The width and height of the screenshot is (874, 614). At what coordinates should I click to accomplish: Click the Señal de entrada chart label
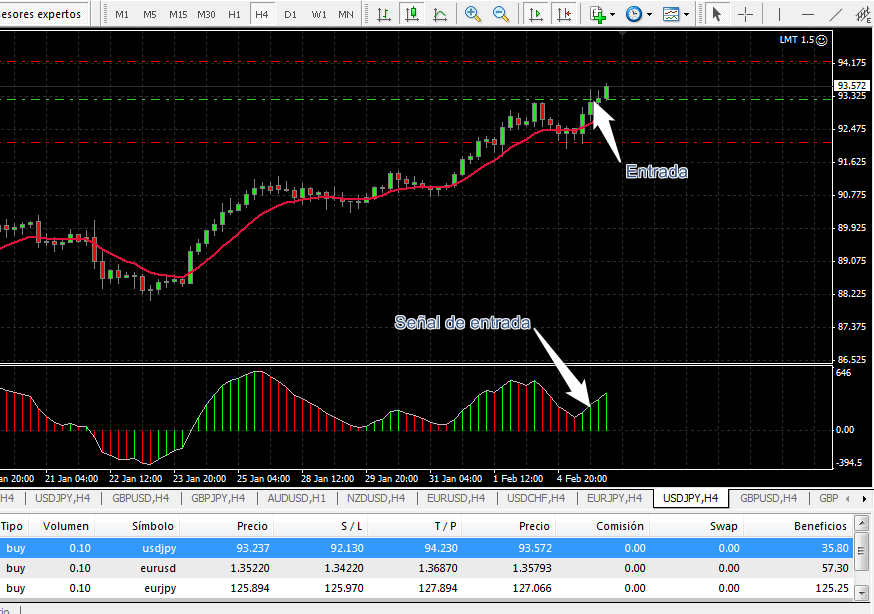(462, 323)
